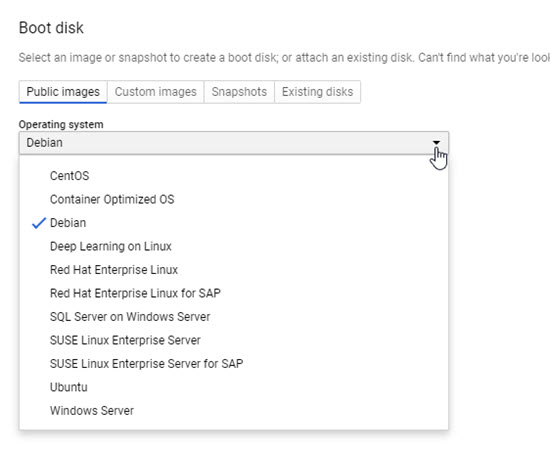Image resolution: width=550 pixels, height=453 pixels.
Task: Select the Snapshots tab
Action: coord(239,92)
